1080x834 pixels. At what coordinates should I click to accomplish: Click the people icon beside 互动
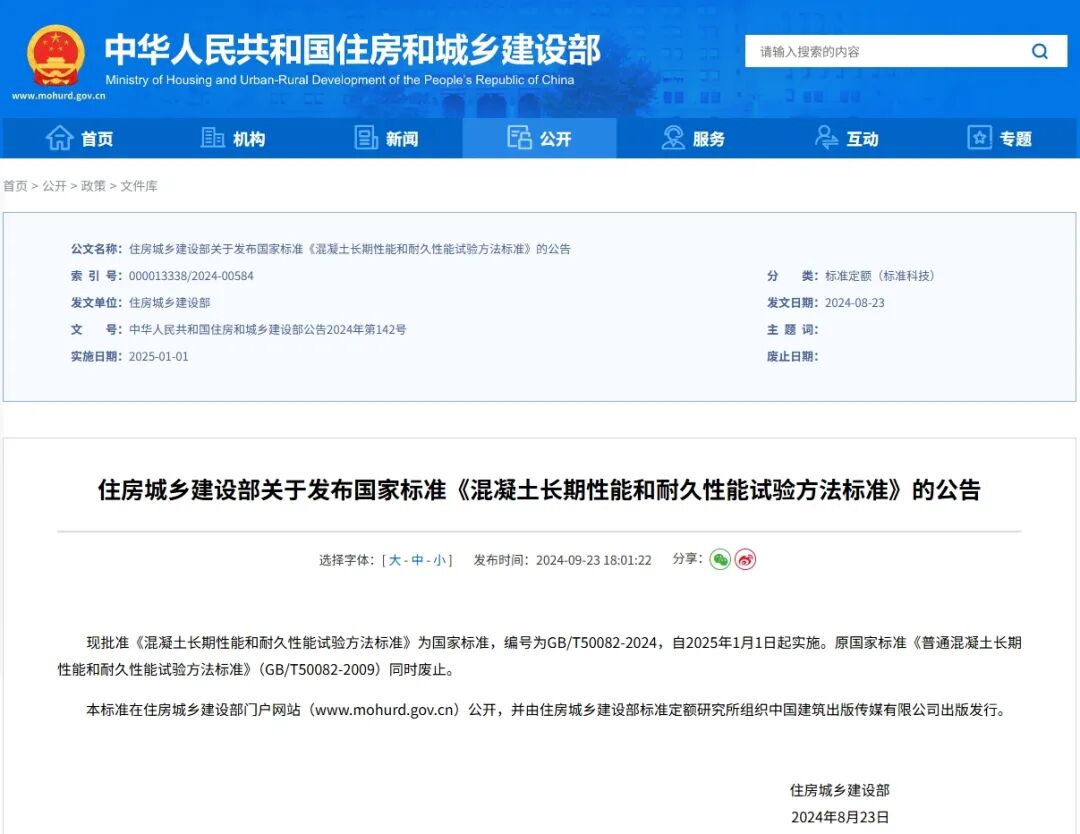point(826,138)
